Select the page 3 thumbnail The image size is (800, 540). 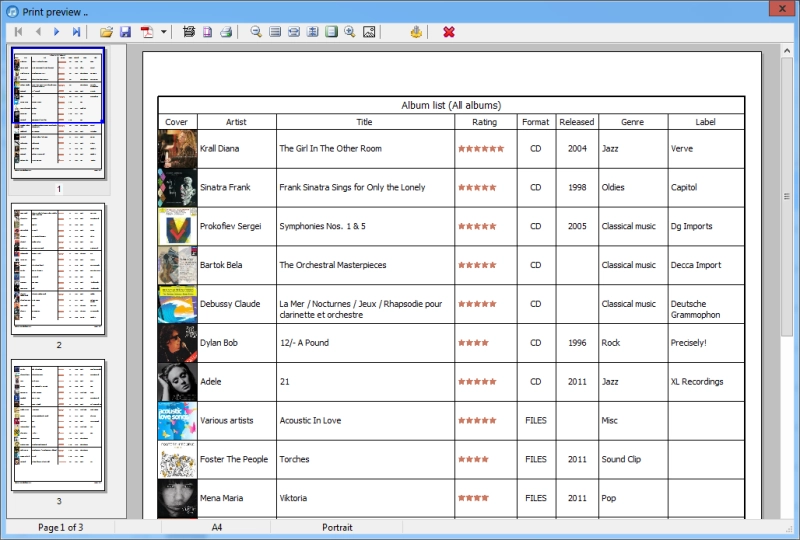(58, 425)
